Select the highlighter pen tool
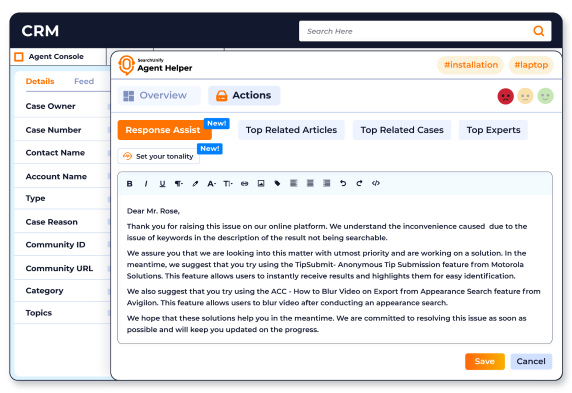 pos(195,184)
